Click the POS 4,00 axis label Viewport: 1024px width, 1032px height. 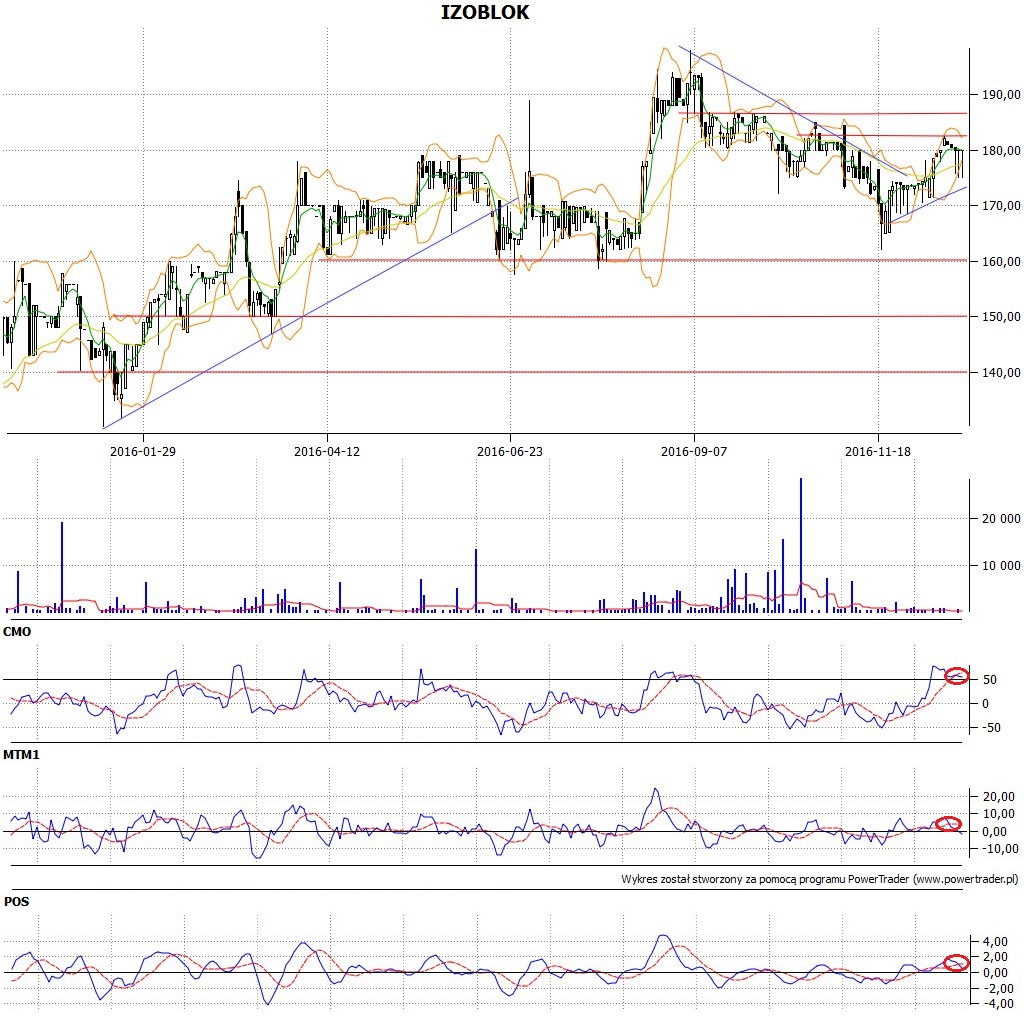[x=995, y=942]
